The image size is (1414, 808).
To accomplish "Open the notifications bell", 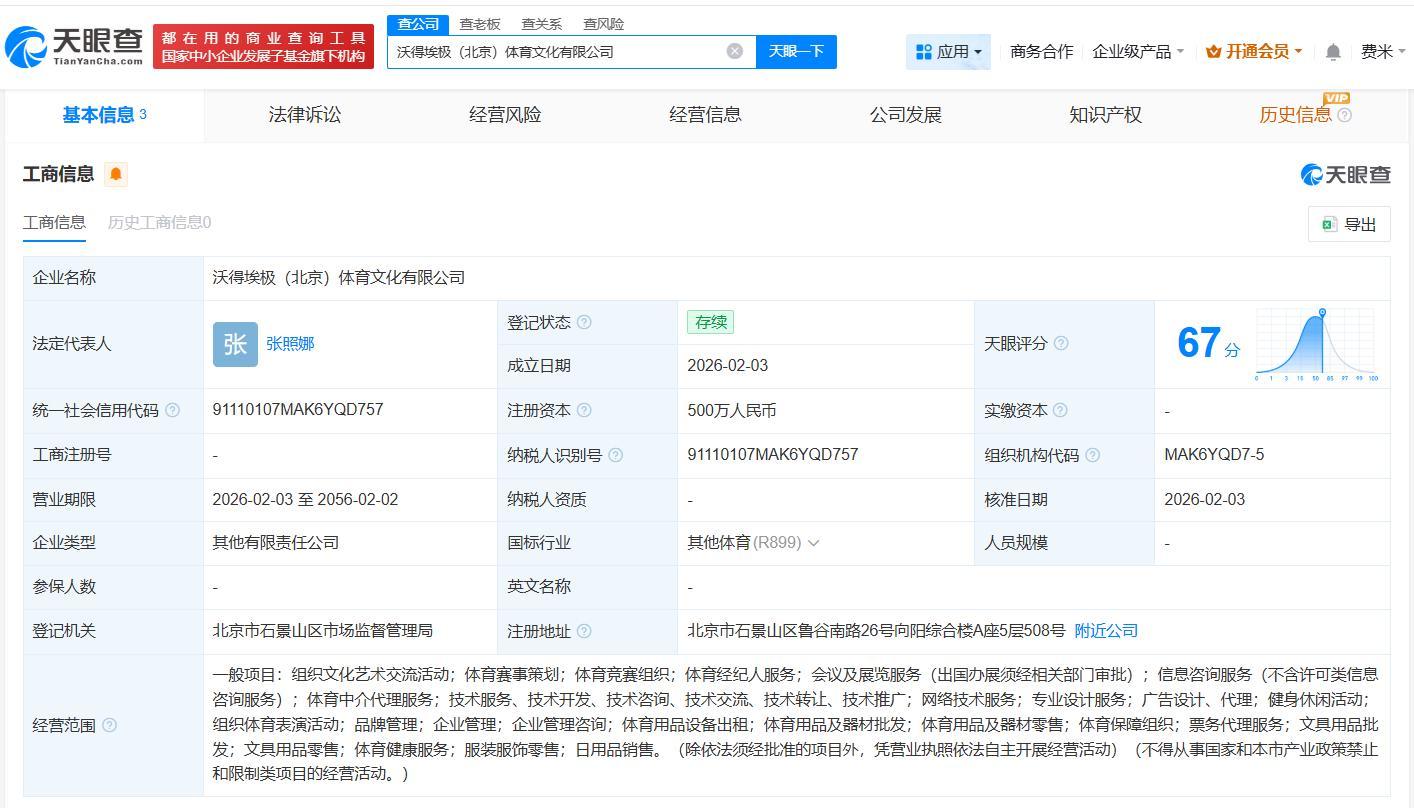I will coord(1332,52).
